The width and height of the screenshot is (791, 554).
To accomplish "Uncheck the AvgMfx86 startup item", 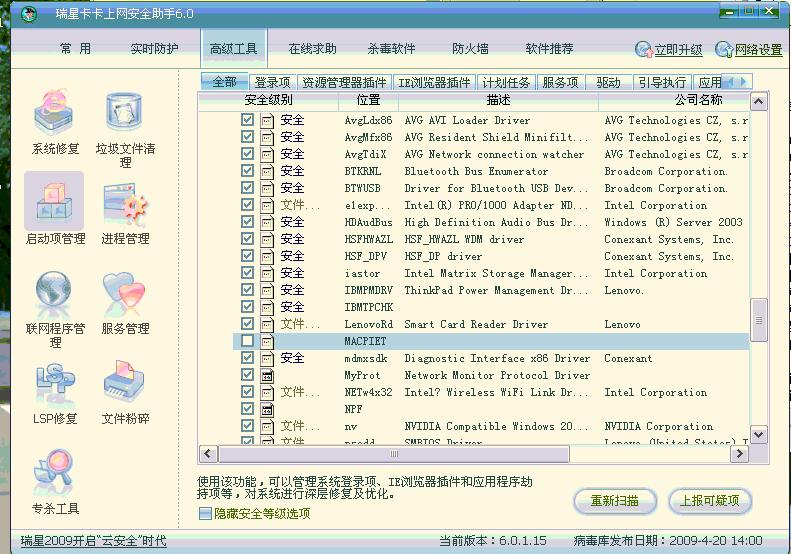I will [247, 137].
